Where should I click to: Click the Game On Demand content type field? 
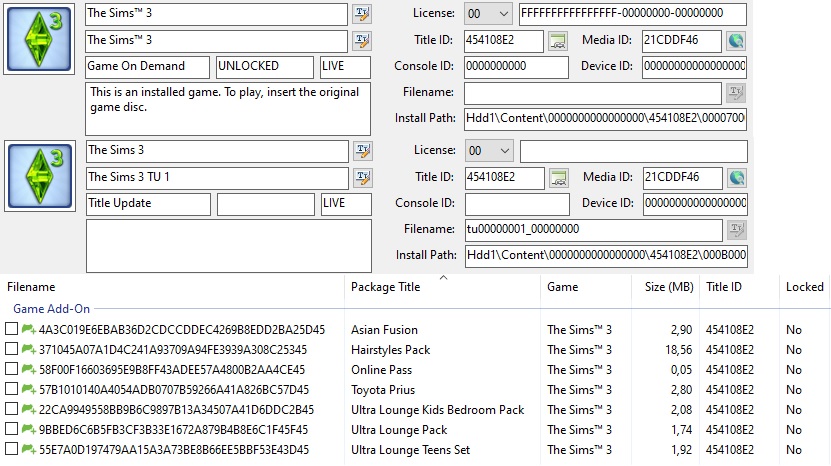click(147, 67)
